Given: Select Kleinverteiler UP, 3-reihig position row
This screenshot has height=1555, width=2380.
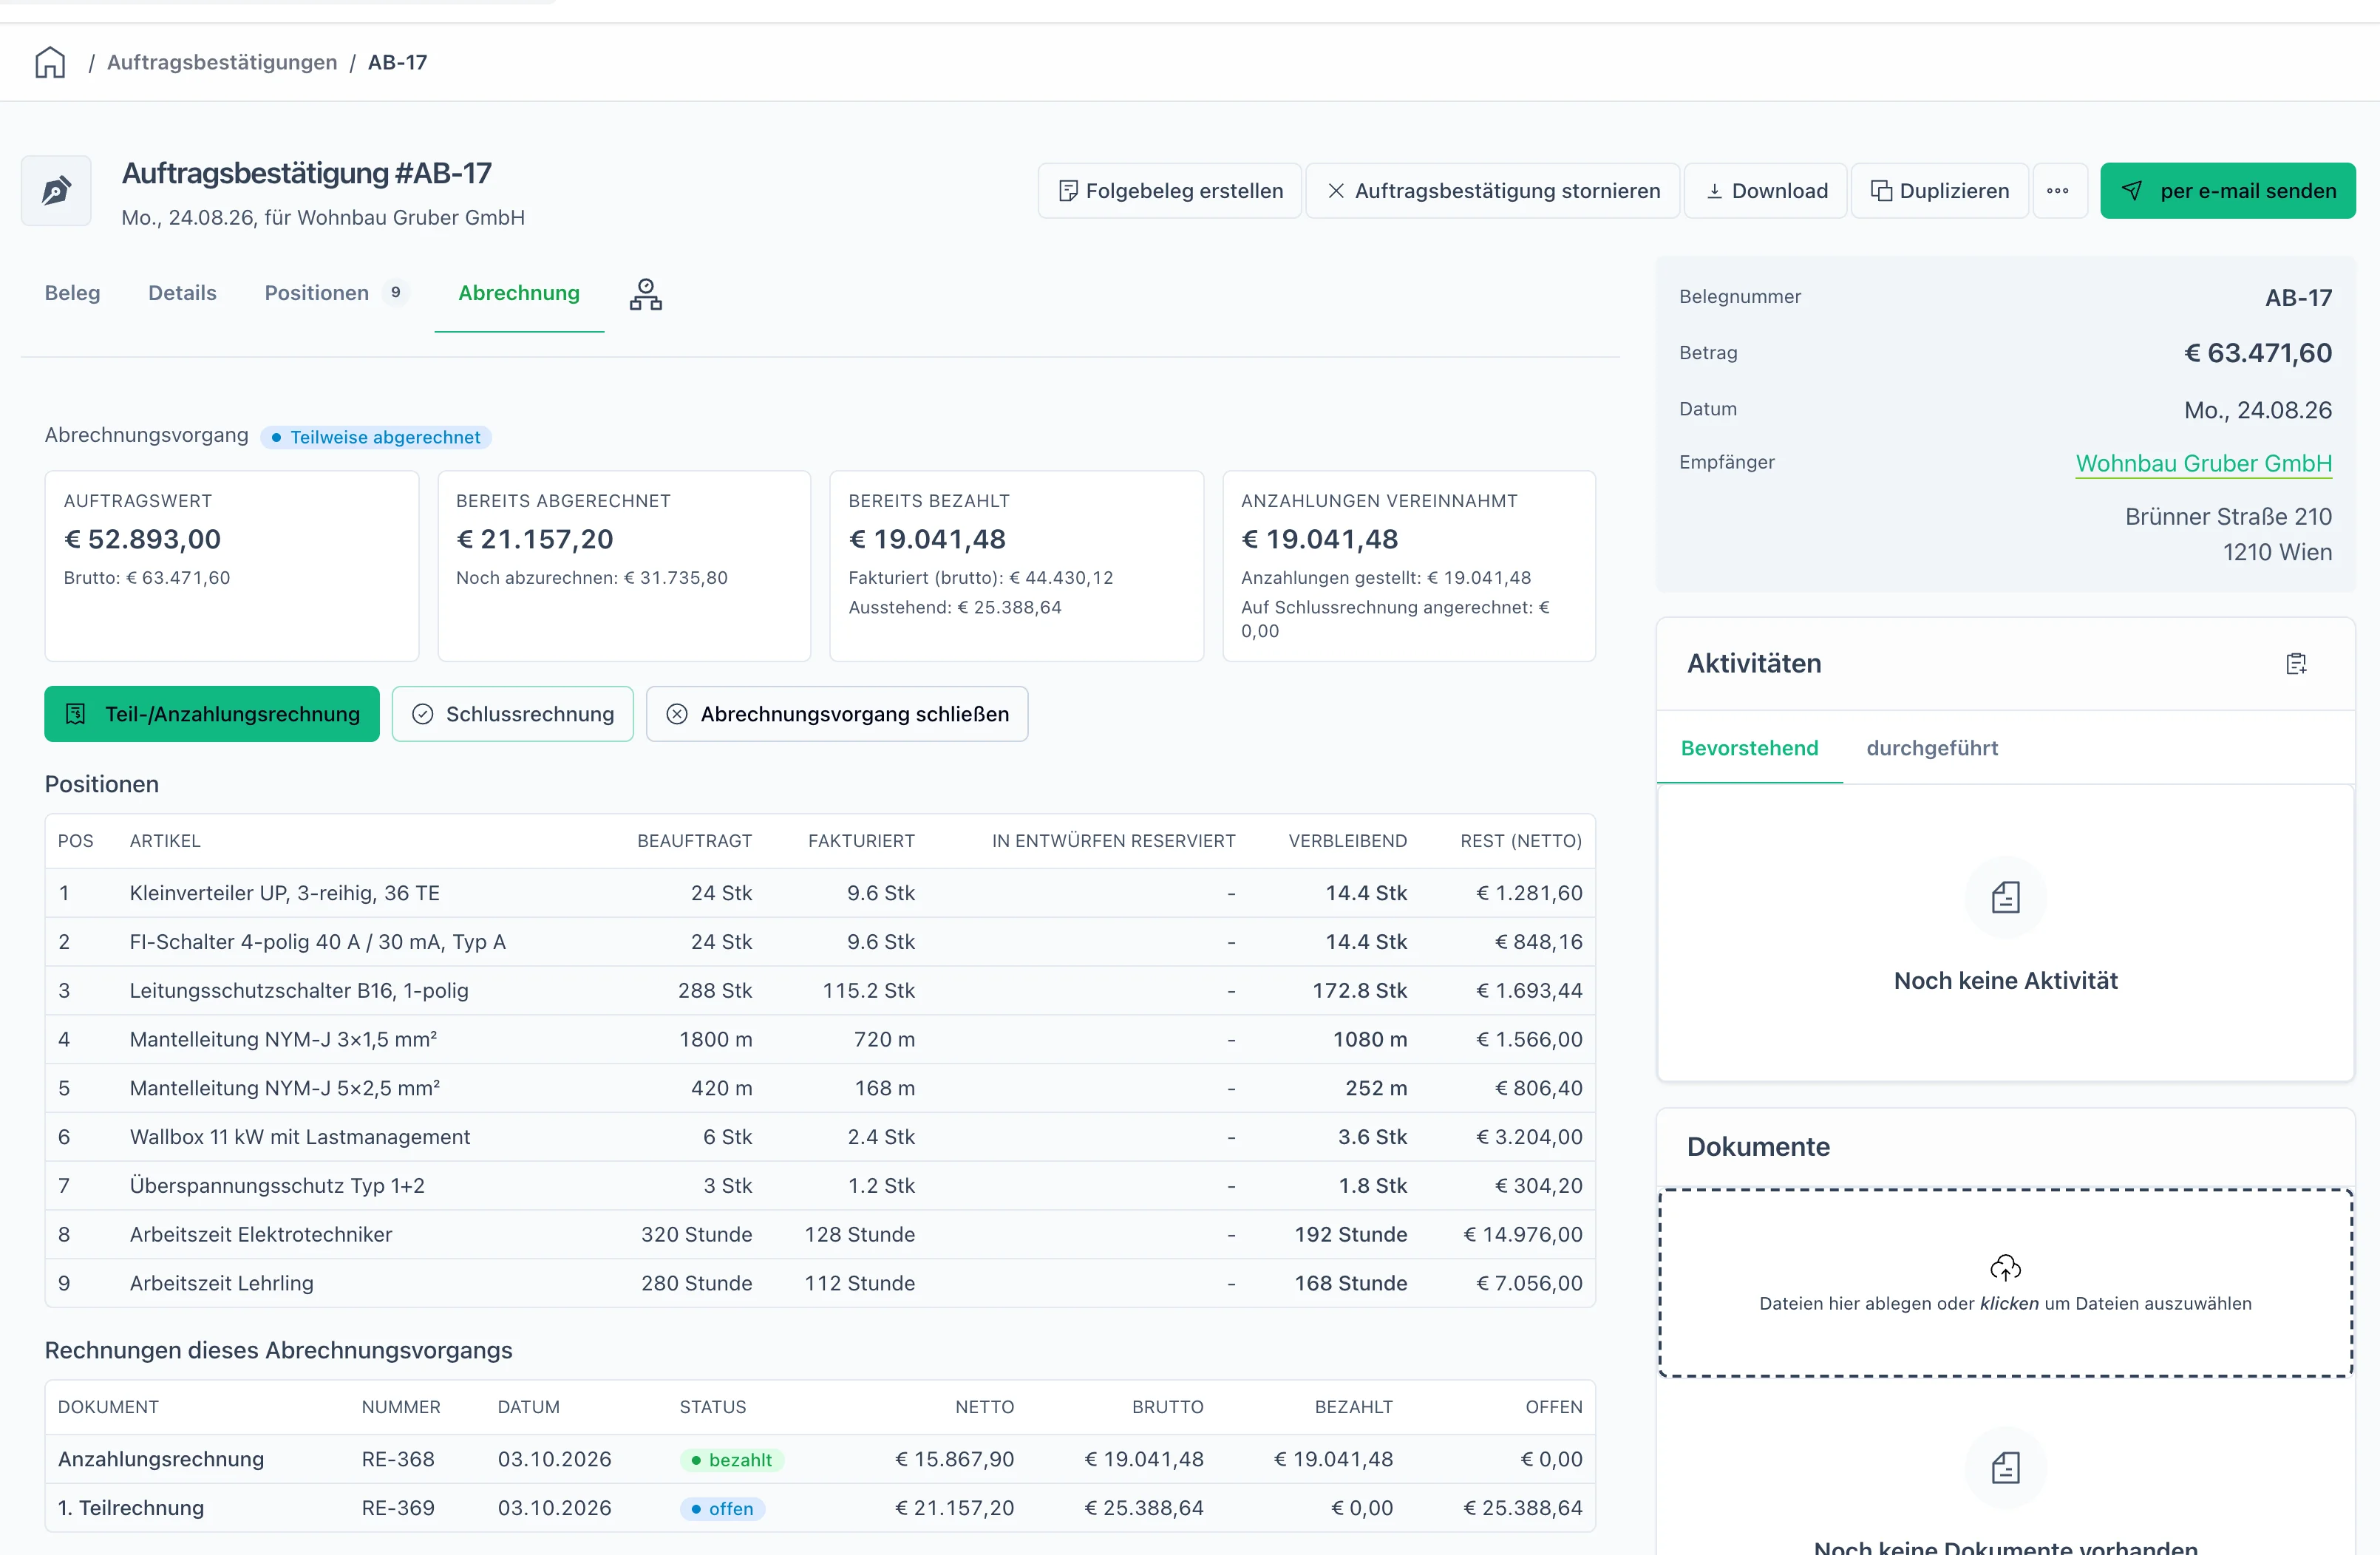Looking at the screenshot, I should pyautogui.click(x=820, y=893).
